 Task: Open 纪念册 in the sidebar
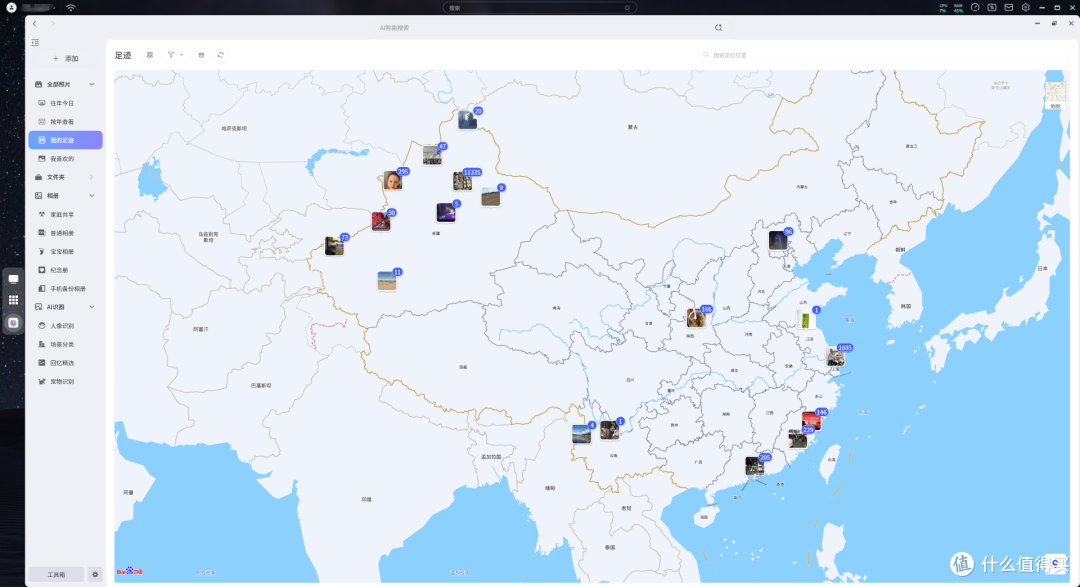(x=65, y=270)
